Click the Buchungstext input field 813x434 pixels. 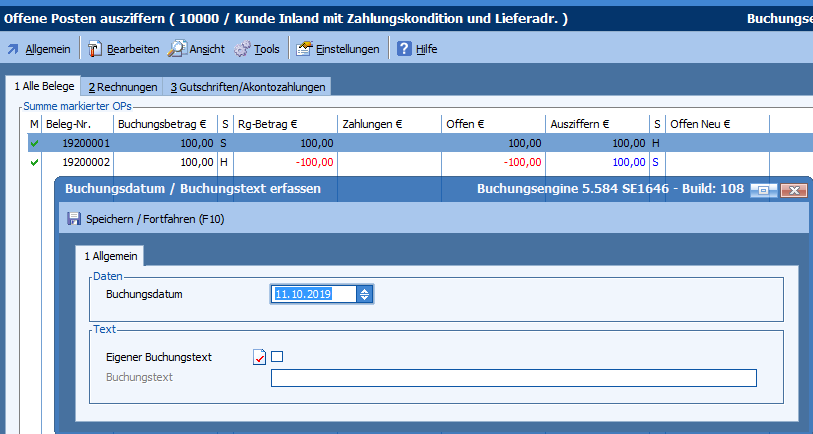(513, 377)
